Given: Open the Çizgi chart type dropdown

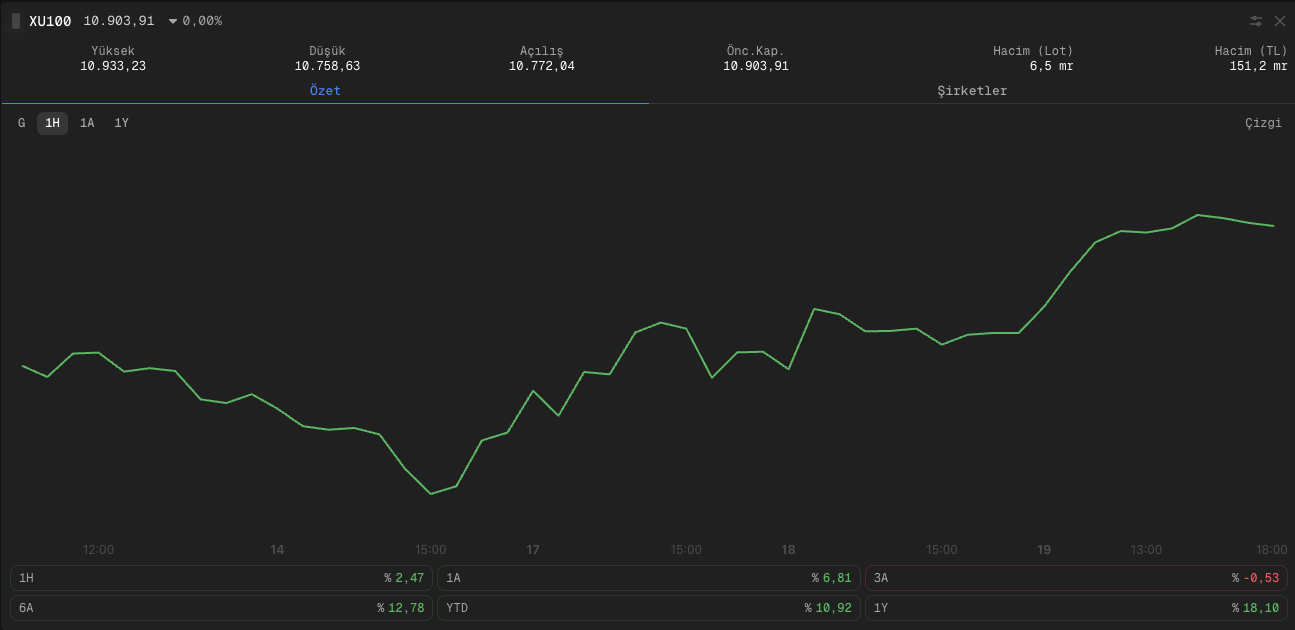Looking at the screenshot, I should pos(1262,123).
